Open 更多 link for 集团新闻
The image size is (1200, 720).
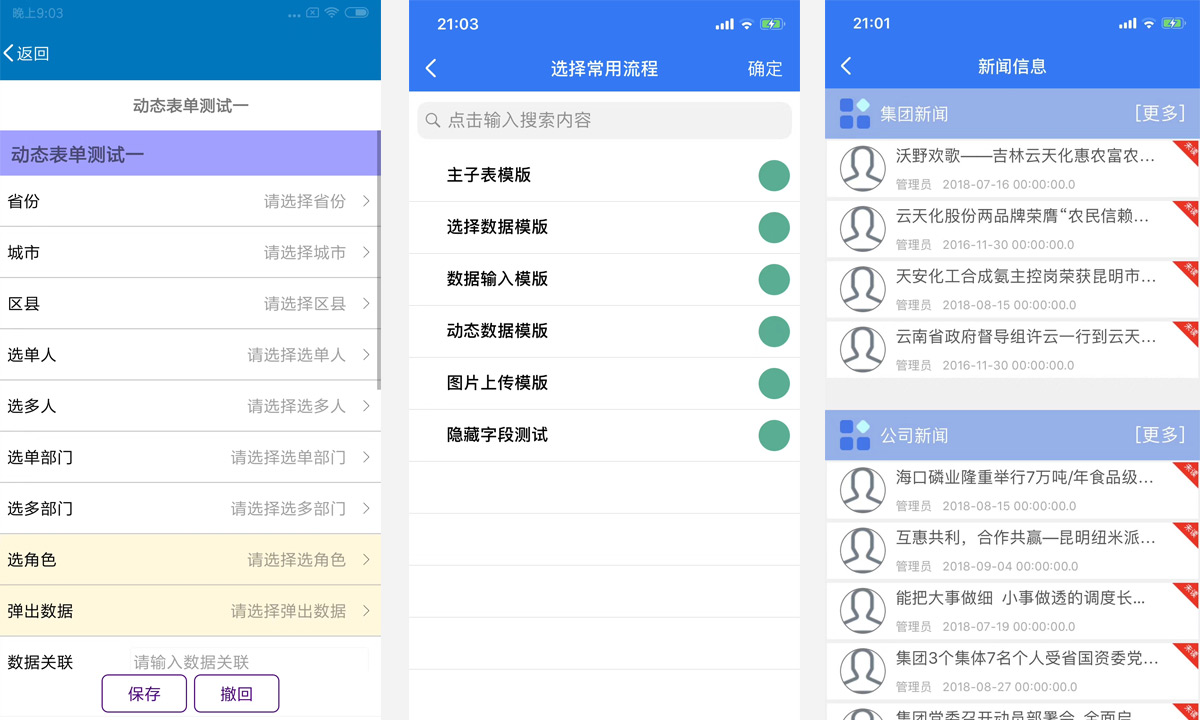[x=1159, y=113]
